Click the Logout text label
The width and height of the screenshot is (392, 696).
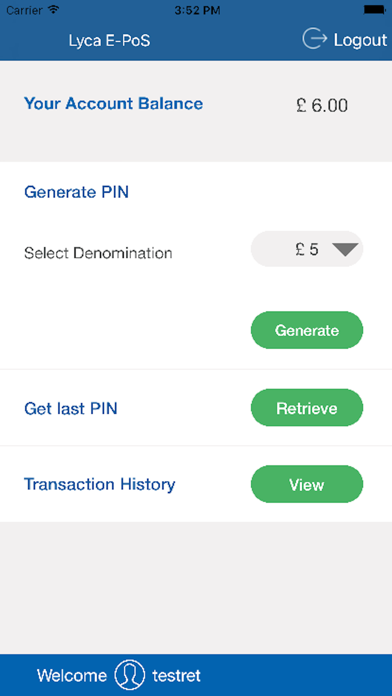coord(360,40)
